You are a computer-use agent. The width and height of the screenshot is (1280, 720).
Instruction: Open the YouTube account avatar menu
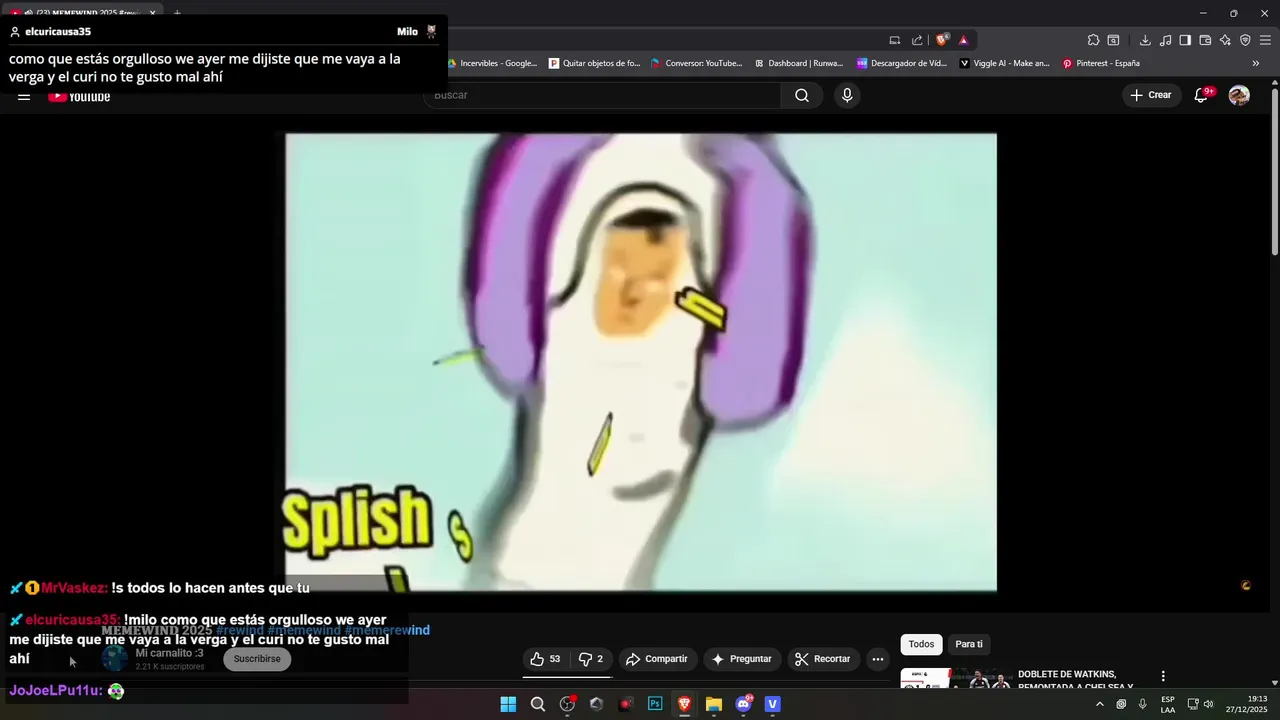tap(1239, 95)
